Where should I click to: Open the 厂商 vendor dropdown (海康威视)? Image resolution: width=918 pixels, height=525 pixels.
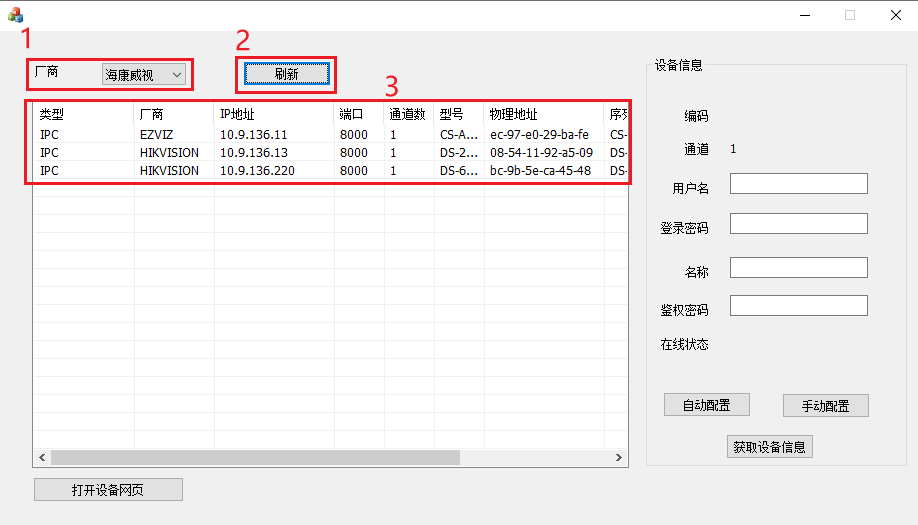pyautogui.click(x=143, y=74)
